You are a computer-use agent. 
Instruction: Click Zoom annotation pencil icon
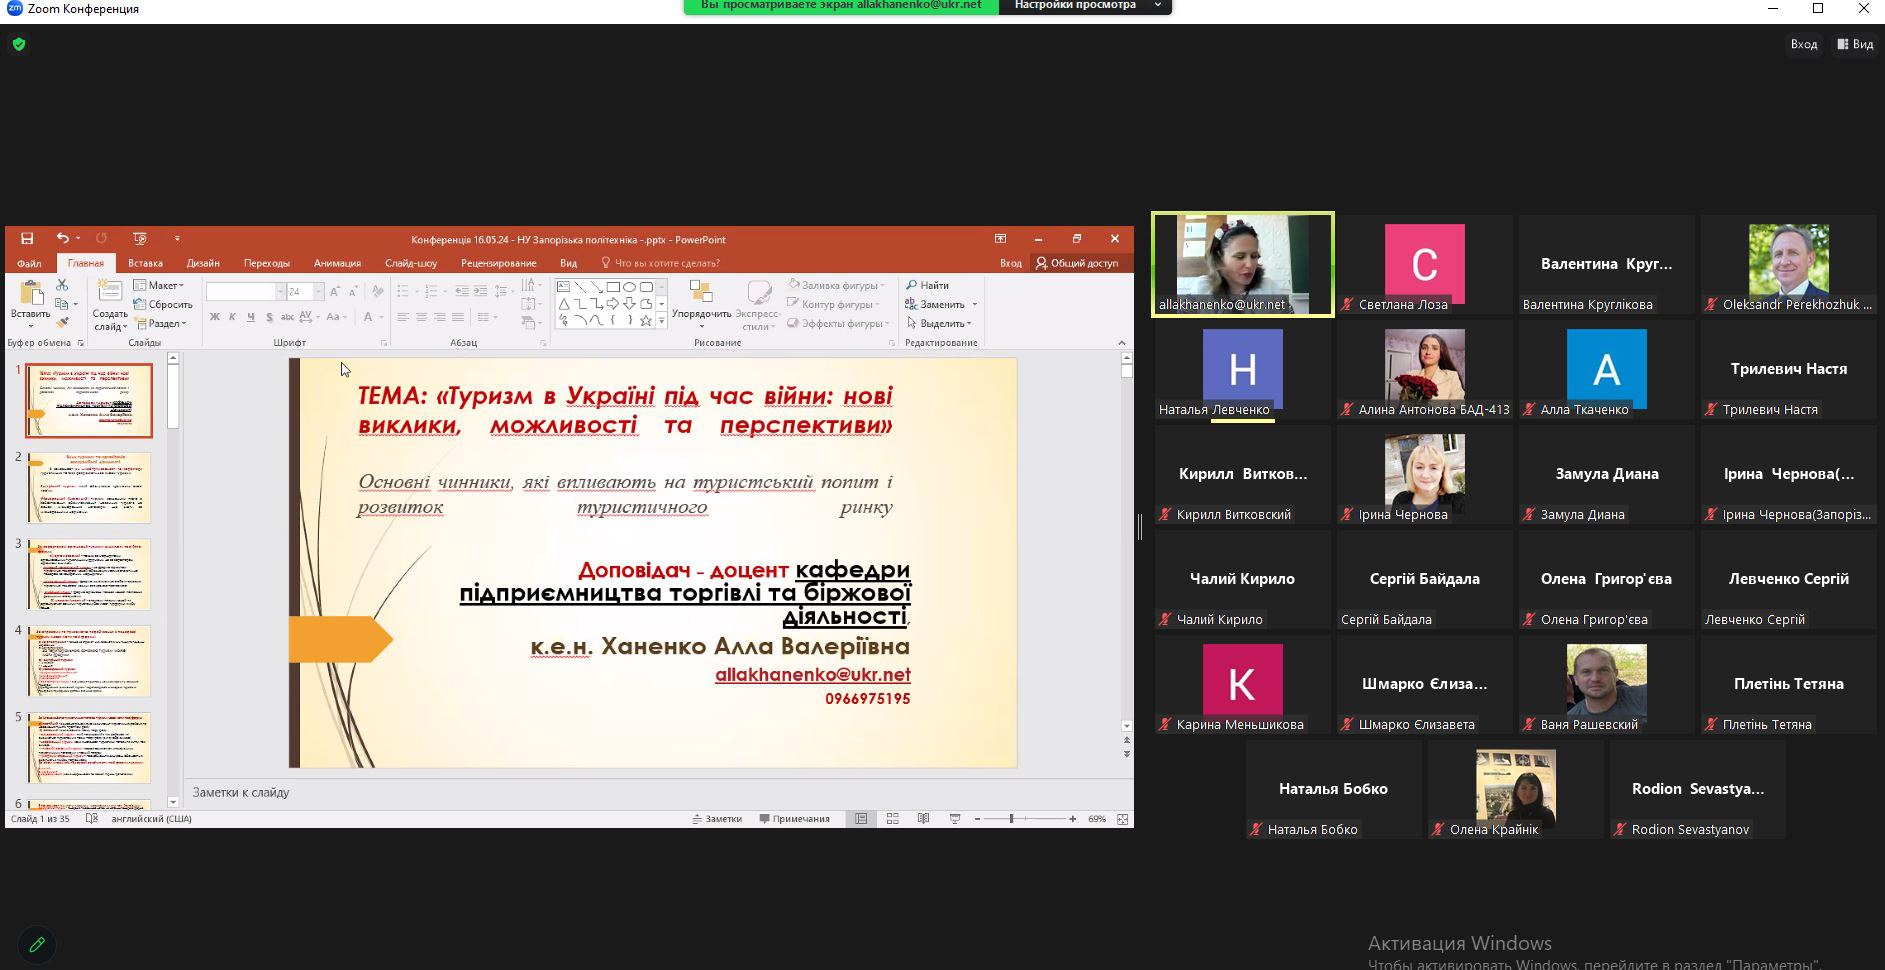(x=37, y=945)
